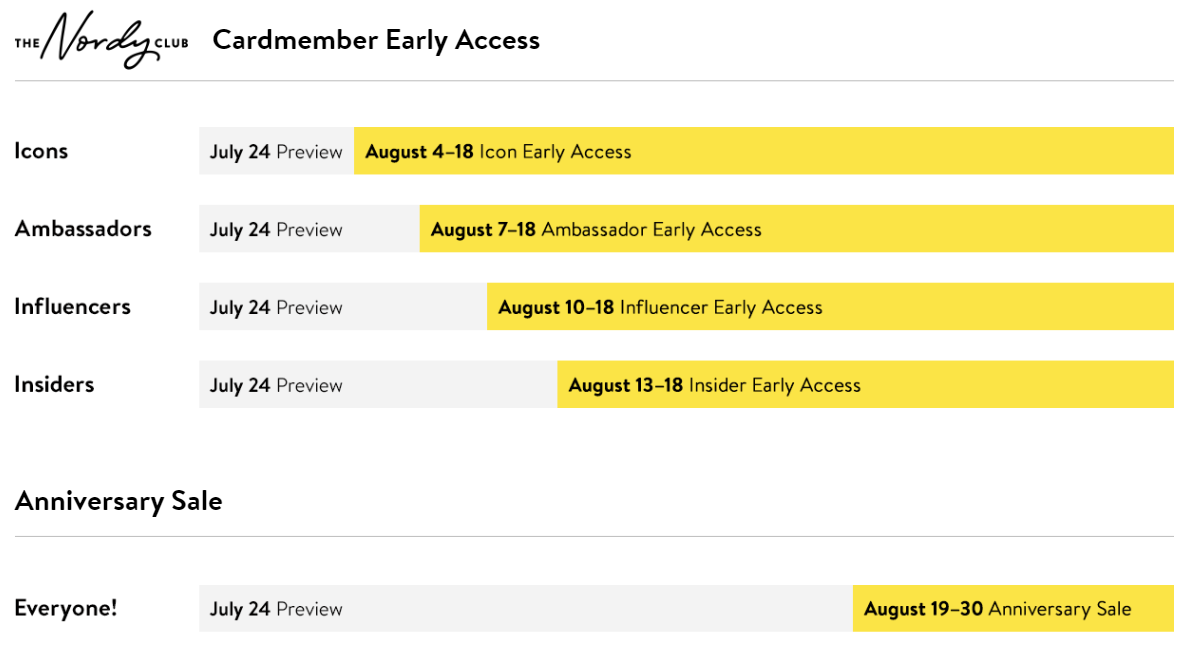Select the August 7–18 Ambassador Early Access bar
This screenshot has width=1197, height=658.
797,228
